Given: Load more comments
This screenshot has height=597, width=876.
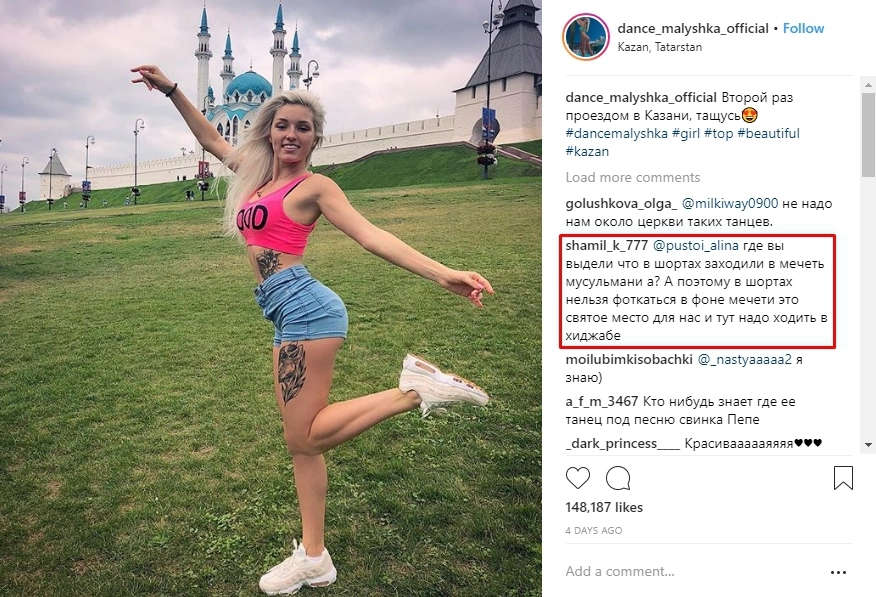Looking at the screenshot, I should coord(632,178).
